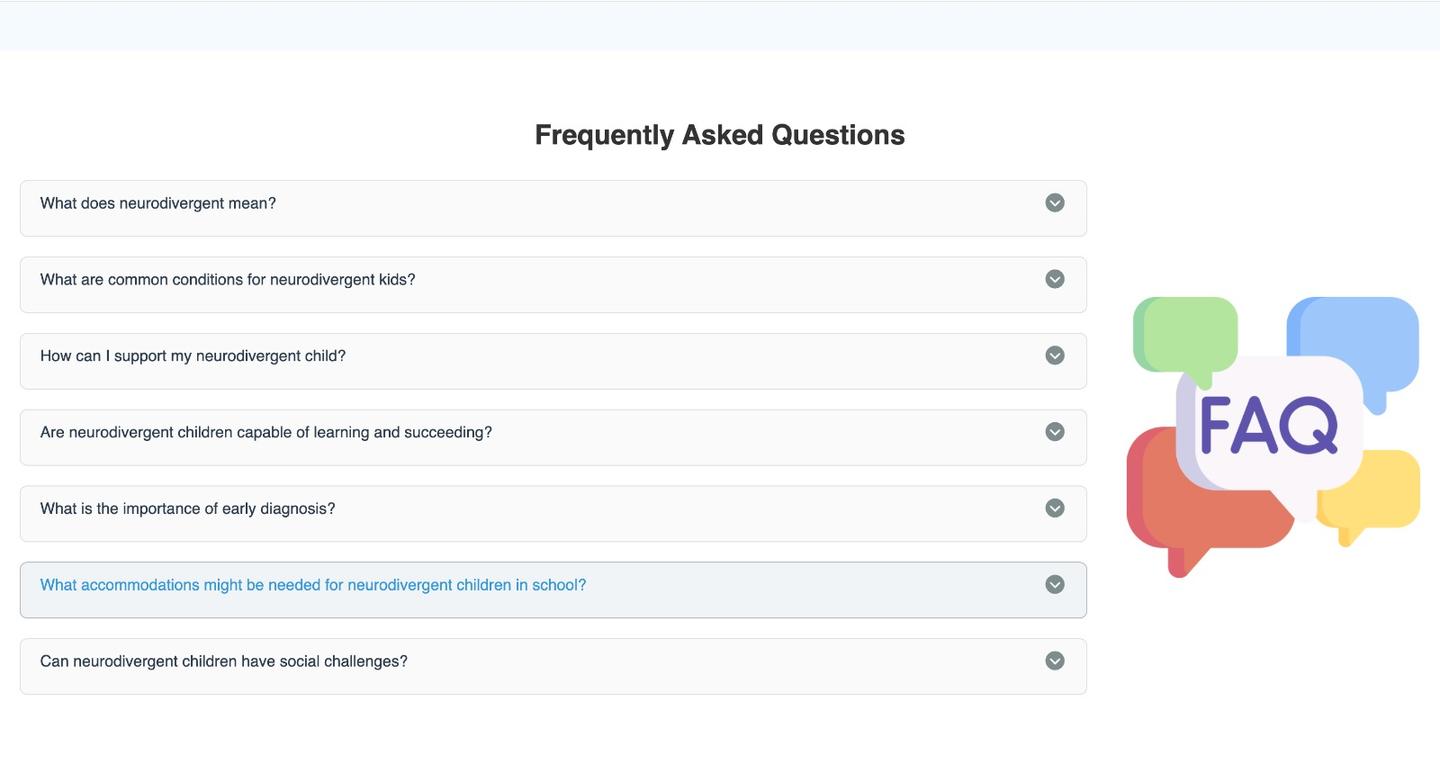Expand chevron for common conditions question
Image resolution: width=1440 pixels, height=783 pixels.
1055,279
